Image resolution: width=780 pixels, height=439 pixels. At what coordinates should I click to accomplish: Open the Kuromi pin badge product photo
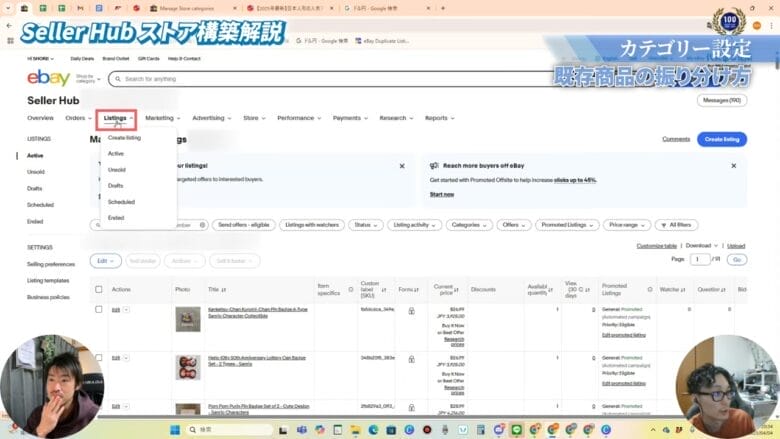(188, 319)
